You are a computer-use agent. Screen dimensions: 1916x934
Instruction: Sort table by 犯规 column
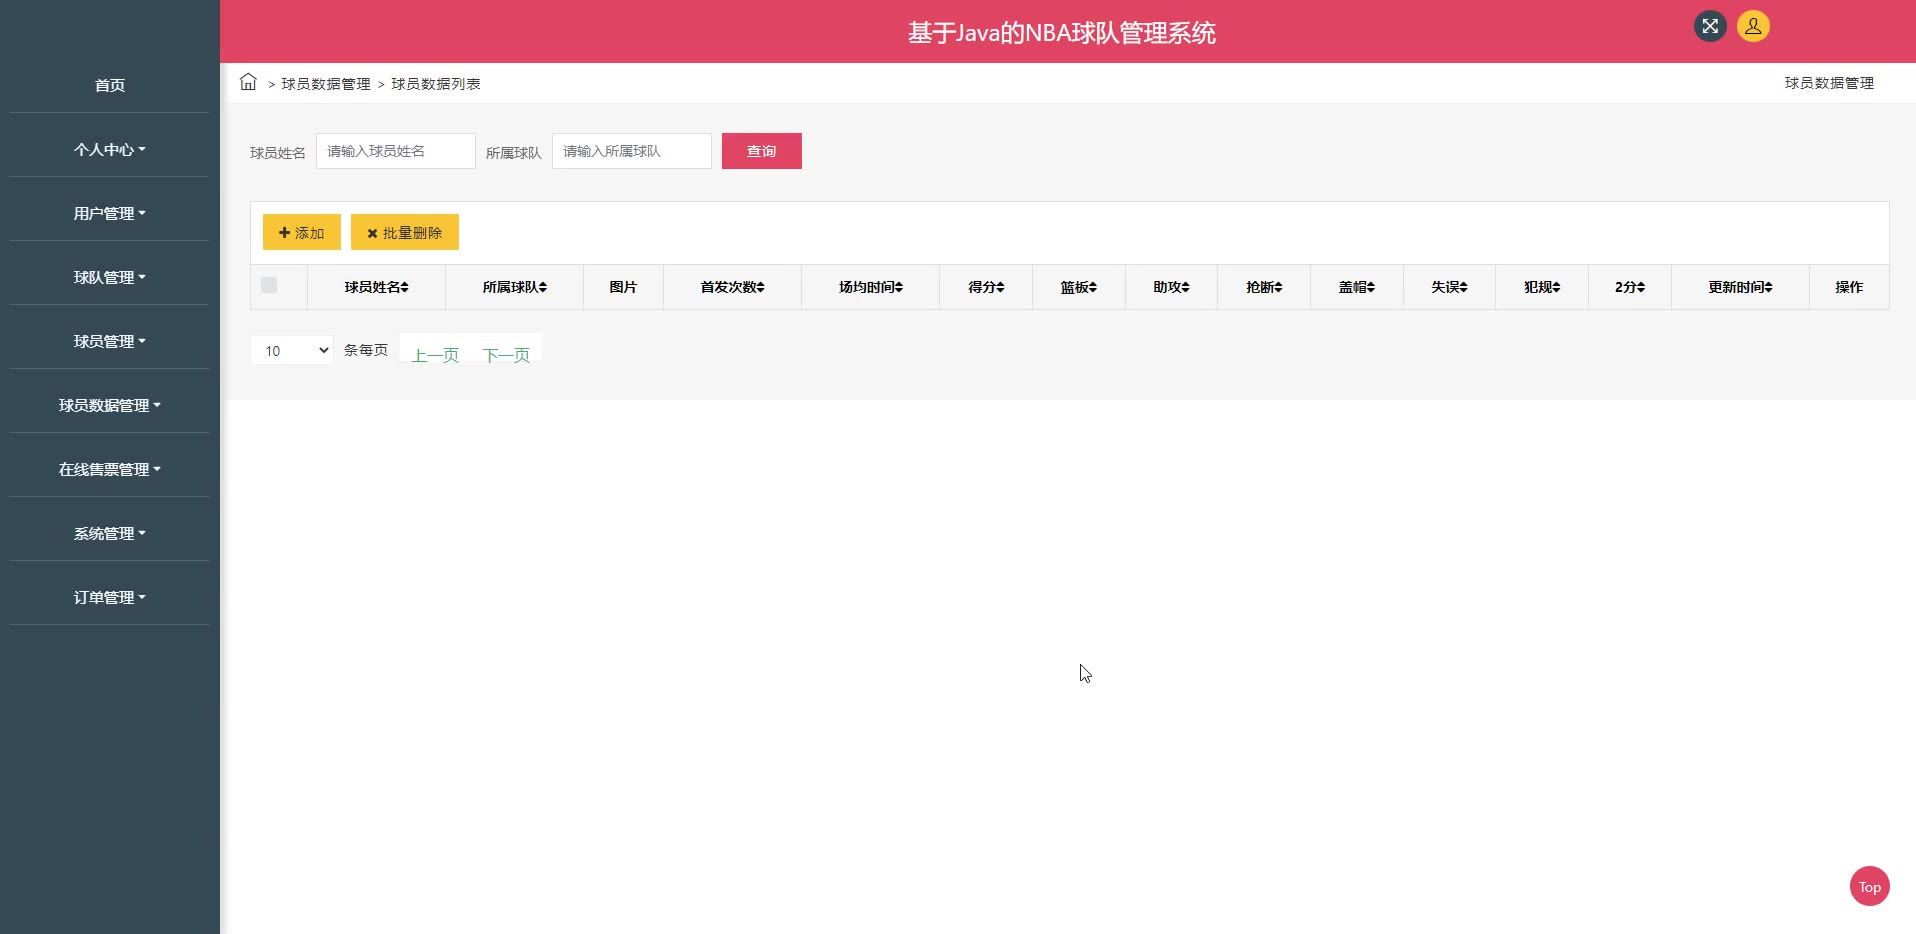1542,287
